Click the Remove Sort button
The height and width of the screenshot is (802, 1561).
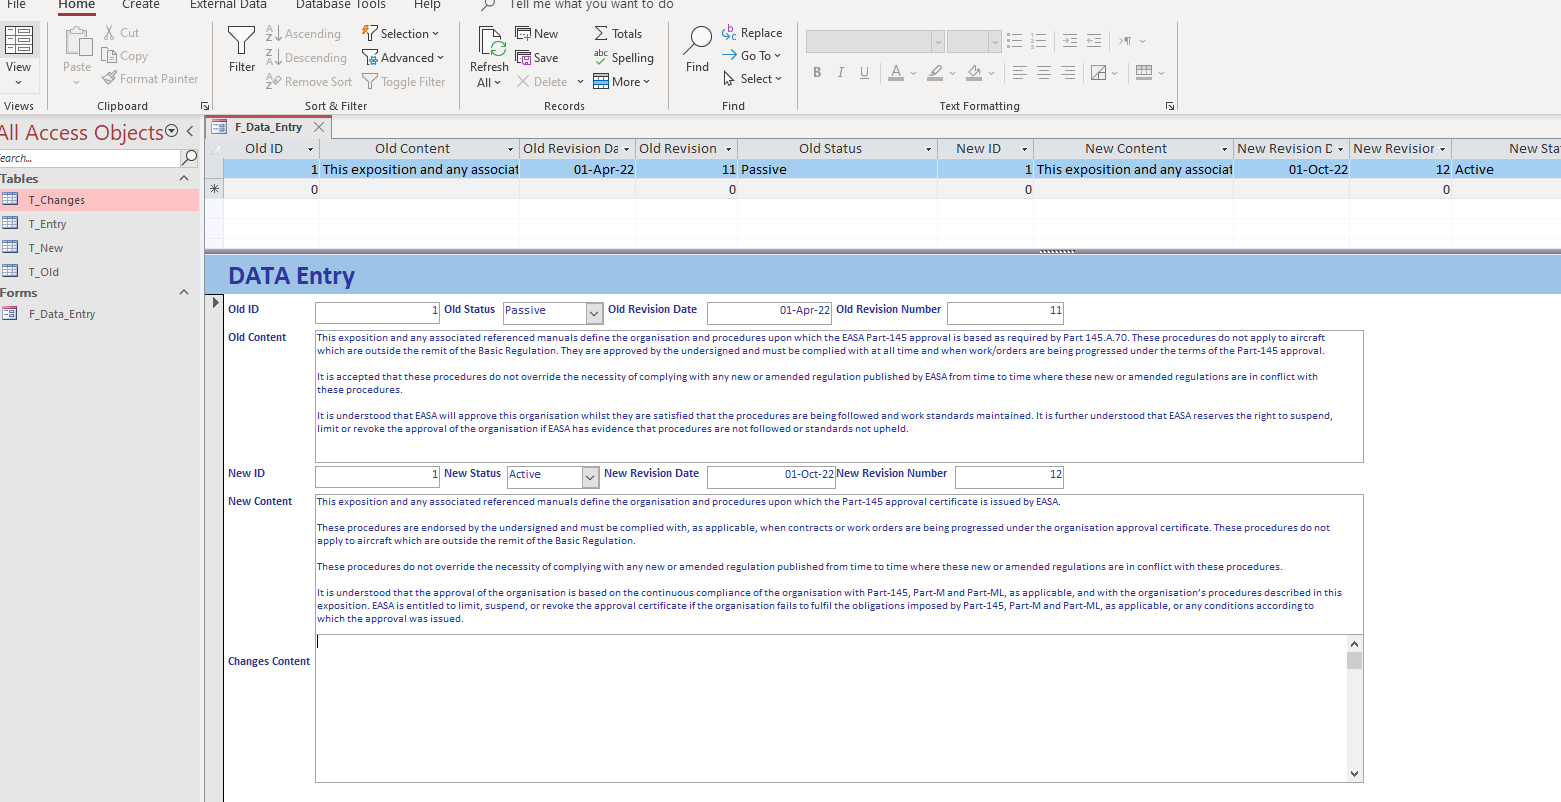click(x=308, y=81)
